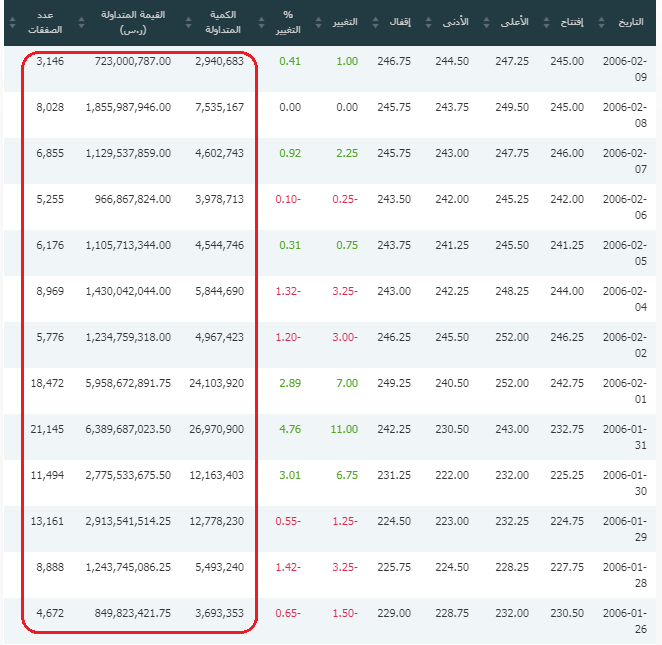Click trades count 4,672
The image size is (662, 645).
50,614
